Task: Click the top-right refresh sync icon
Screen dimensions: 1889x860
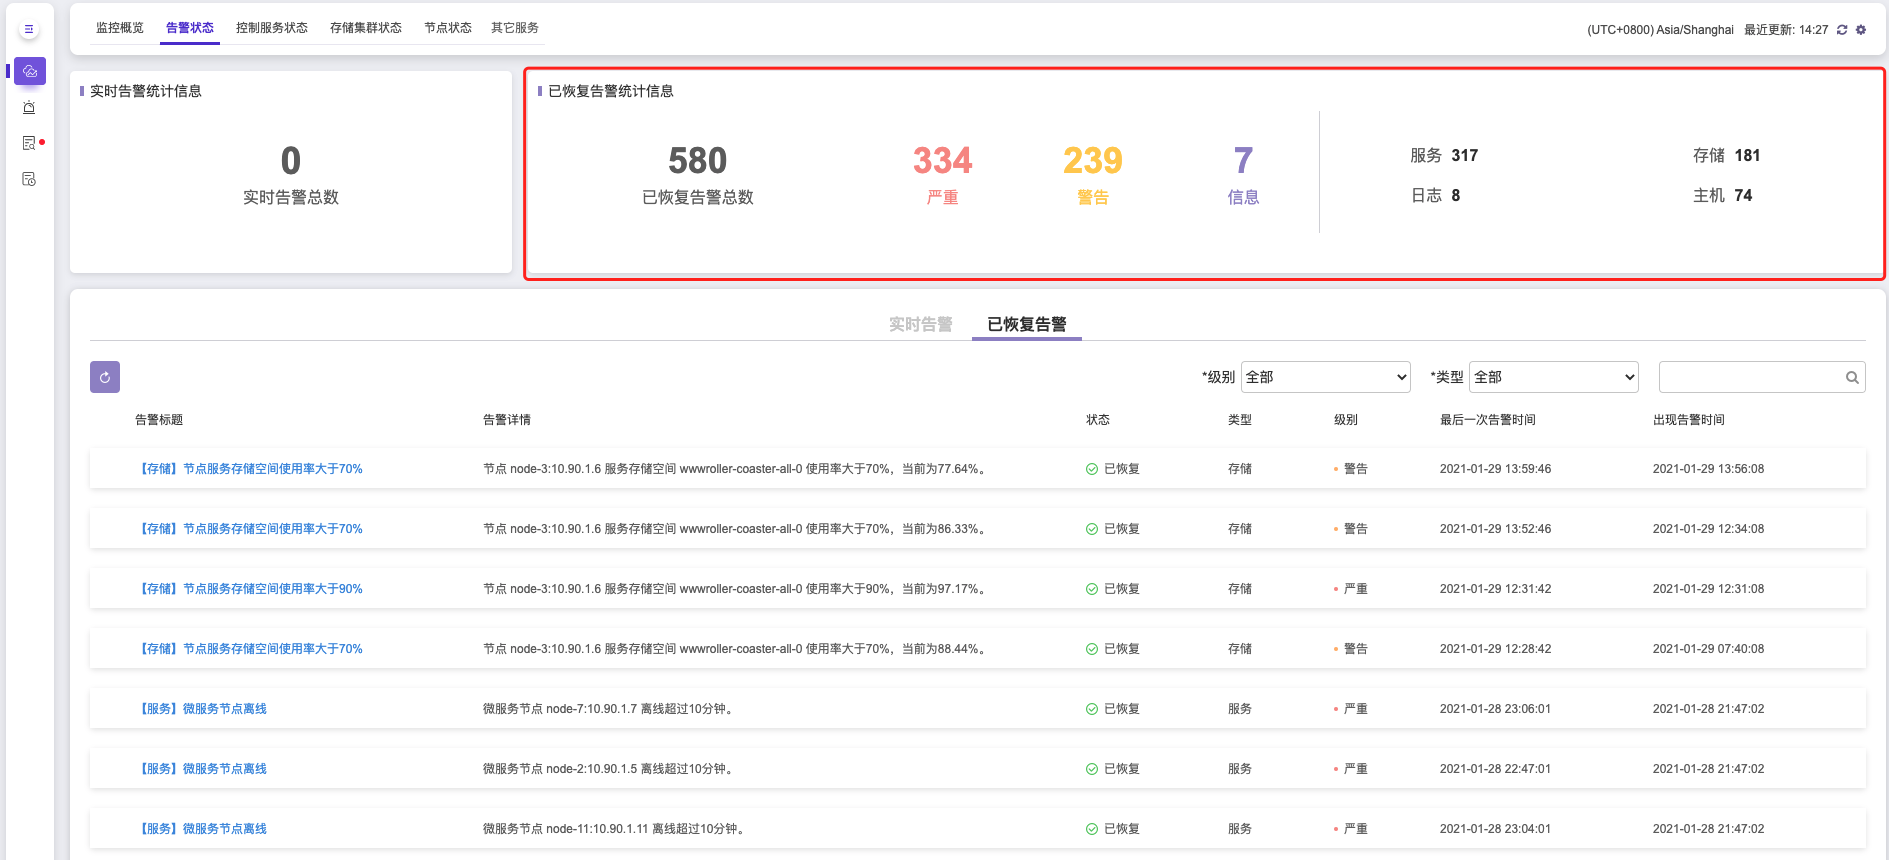Action: [x=1842, y=30]
